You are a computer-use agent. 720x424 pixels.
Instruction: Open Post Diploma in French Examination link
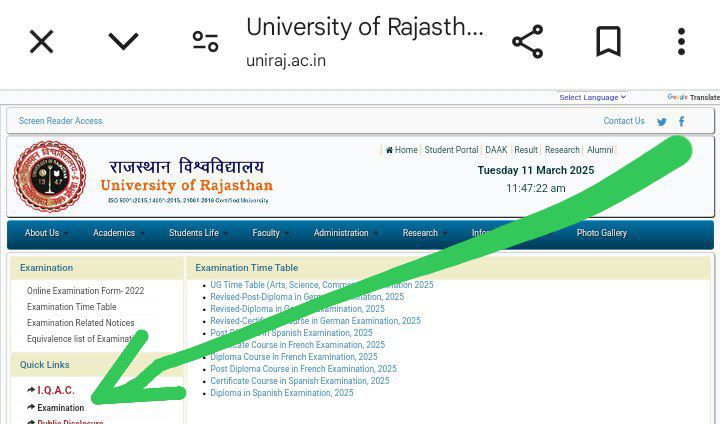[303, 369]
